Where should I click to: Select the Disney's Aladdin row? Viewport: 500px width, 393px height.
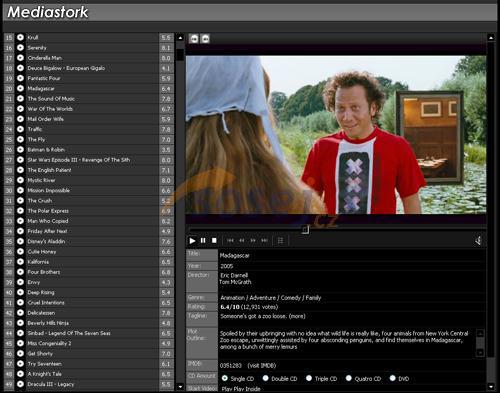click(x=93, y=241)
